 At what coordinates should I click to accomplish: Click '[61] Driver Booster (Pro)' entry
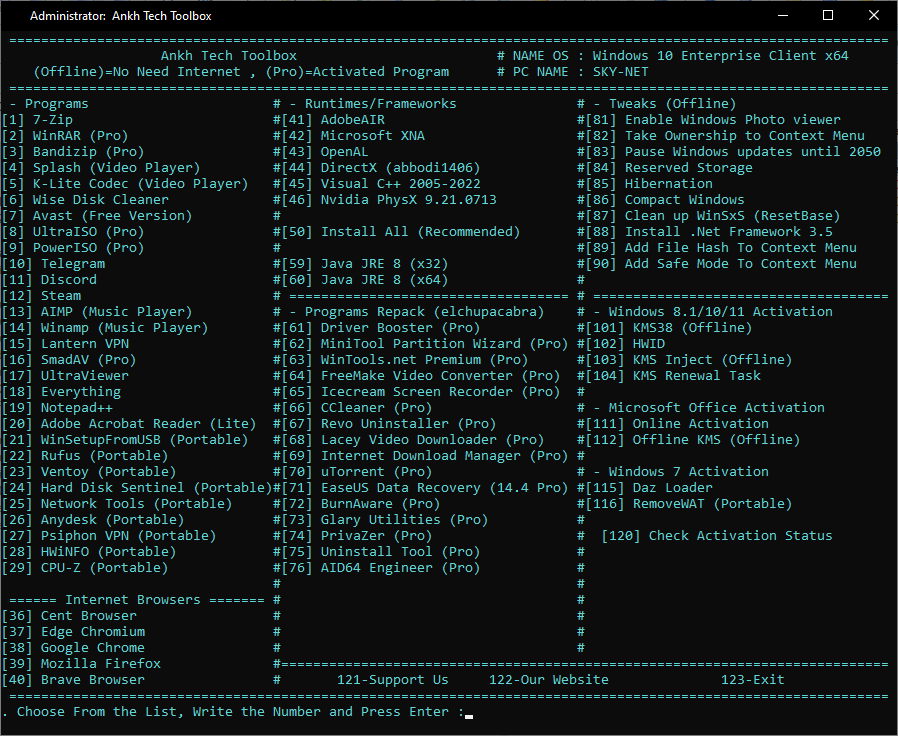coord(381,328)
